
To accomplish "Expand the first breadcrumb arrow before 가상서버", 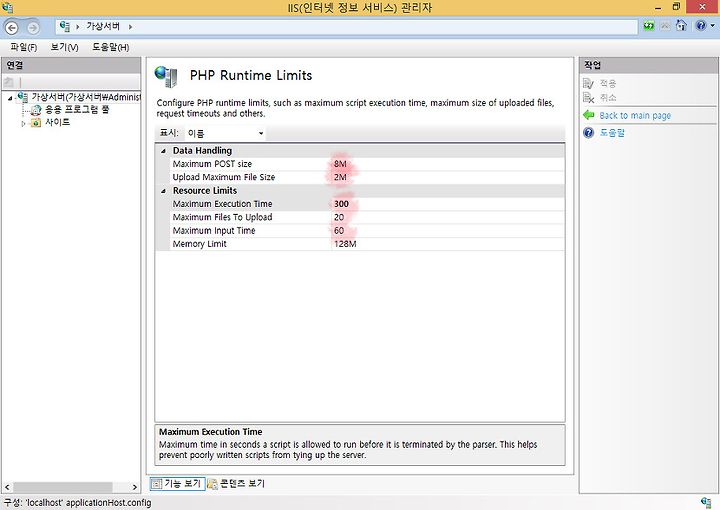I will [77, 27].
